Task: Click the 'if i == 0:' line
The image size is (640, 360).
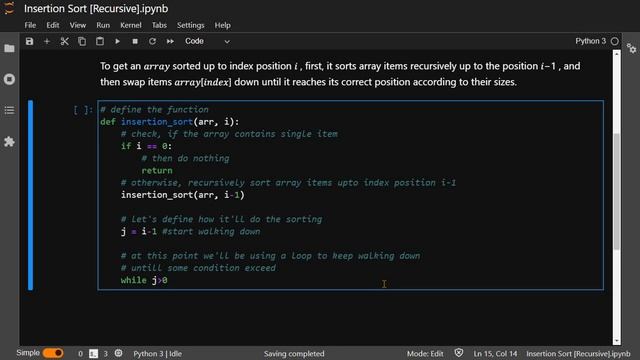Action: click(x=146, y=146)
